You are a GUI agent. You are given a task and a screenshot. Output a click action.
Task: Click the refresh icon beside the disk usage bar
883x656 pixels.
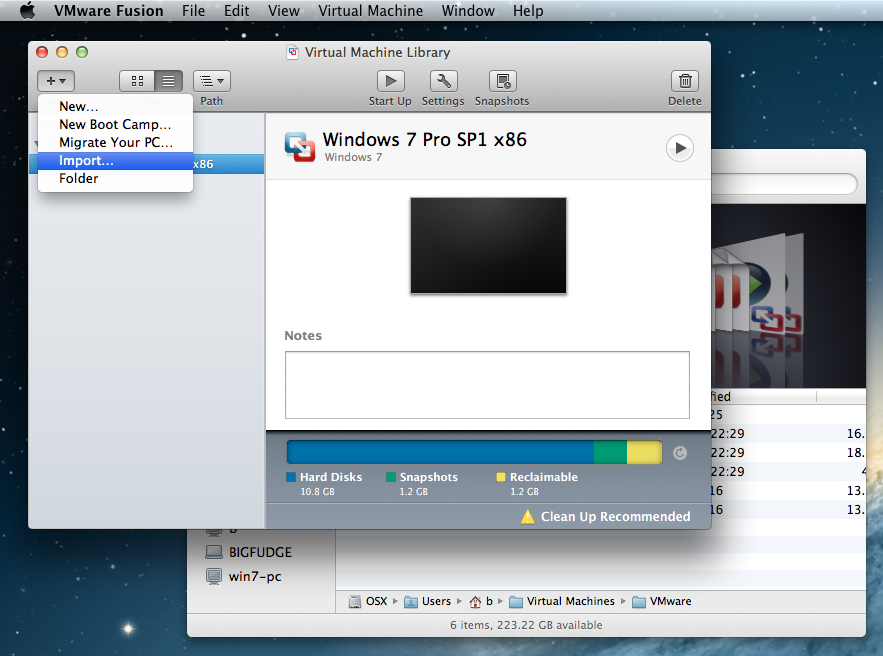[680, 453]
